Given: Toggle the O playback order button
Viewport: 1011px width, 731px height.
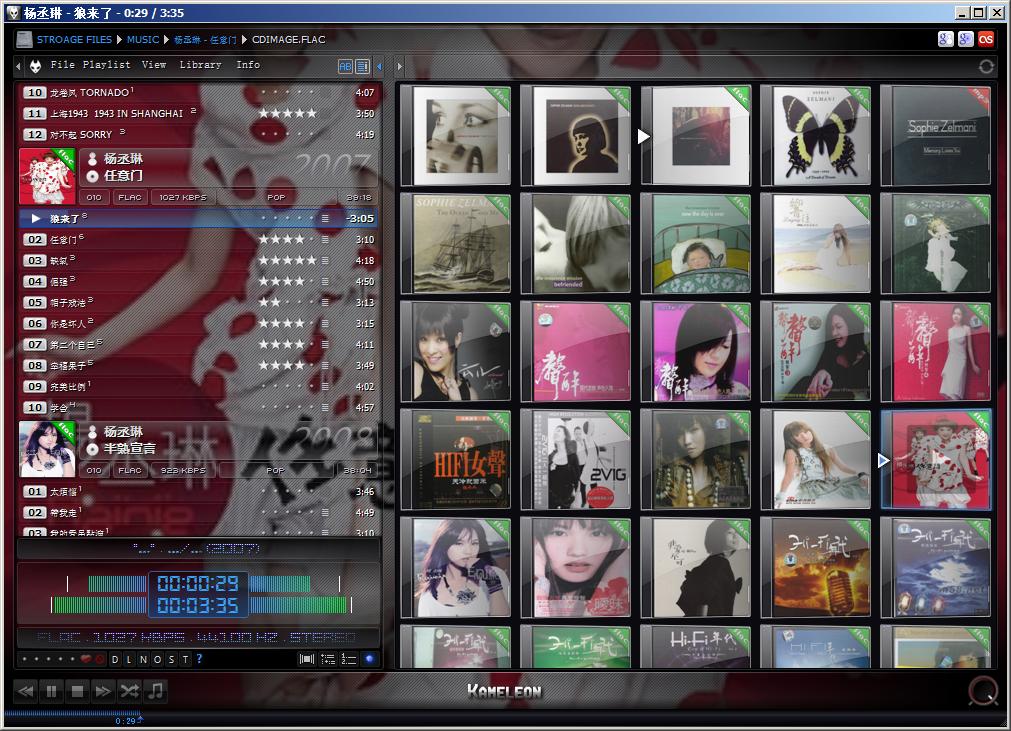Looking at the screenshot, I should pos(157,659).
